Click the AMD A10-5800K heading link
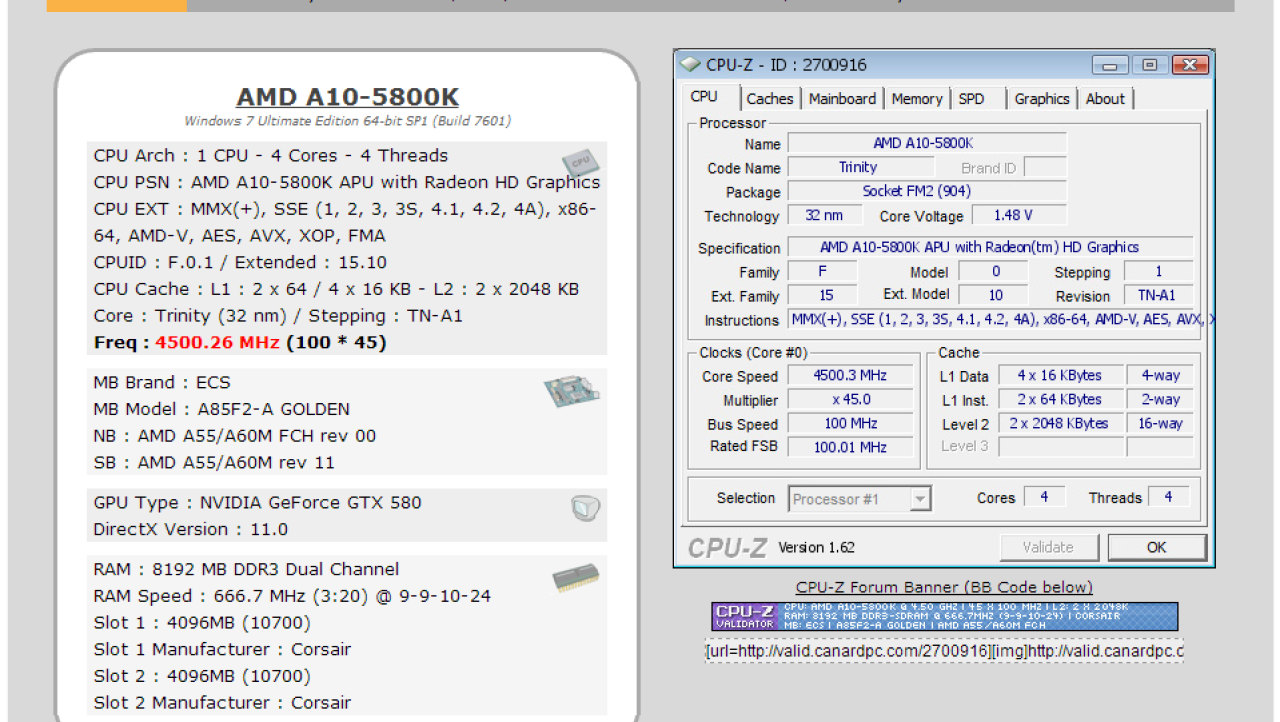 point(347,97)
